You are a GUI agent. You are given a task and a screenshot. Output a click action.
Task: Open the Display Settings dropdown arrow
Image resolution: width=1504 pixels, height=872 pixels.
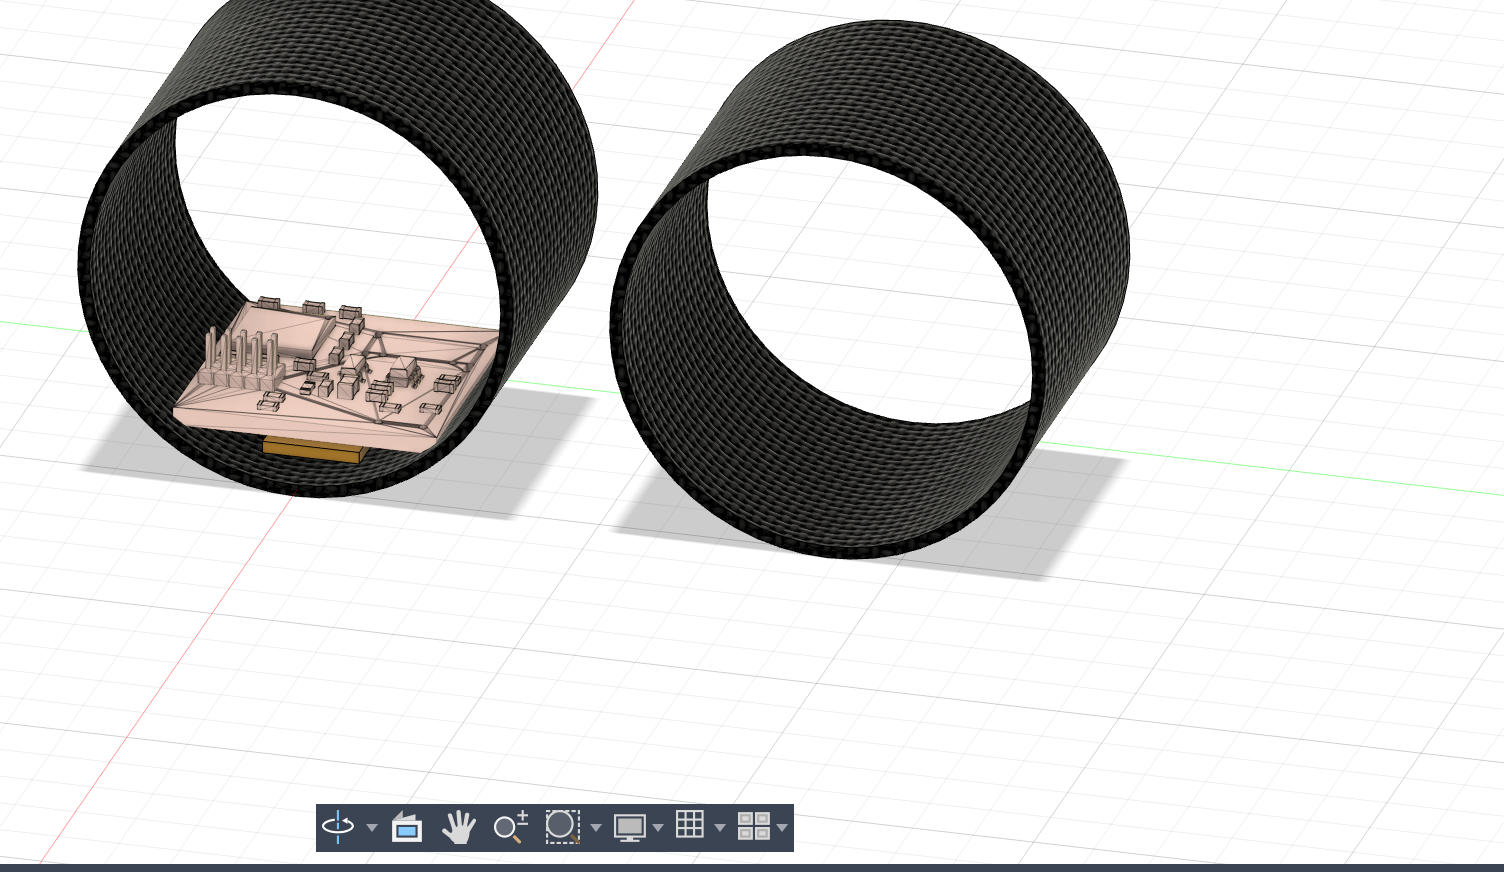tap(657, 828)
